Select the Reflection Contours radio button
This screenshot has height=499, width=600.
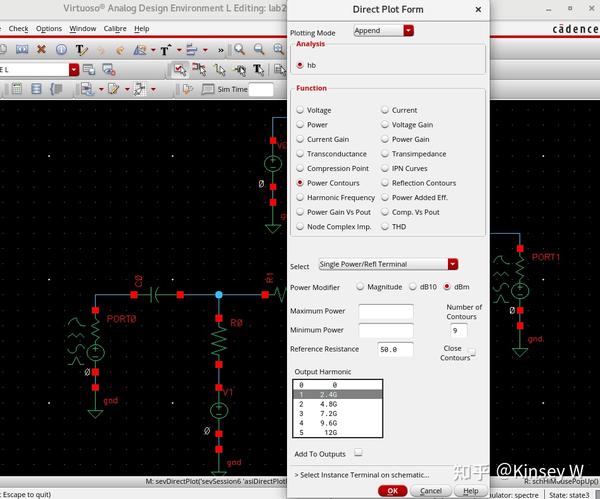pos(385,183)
